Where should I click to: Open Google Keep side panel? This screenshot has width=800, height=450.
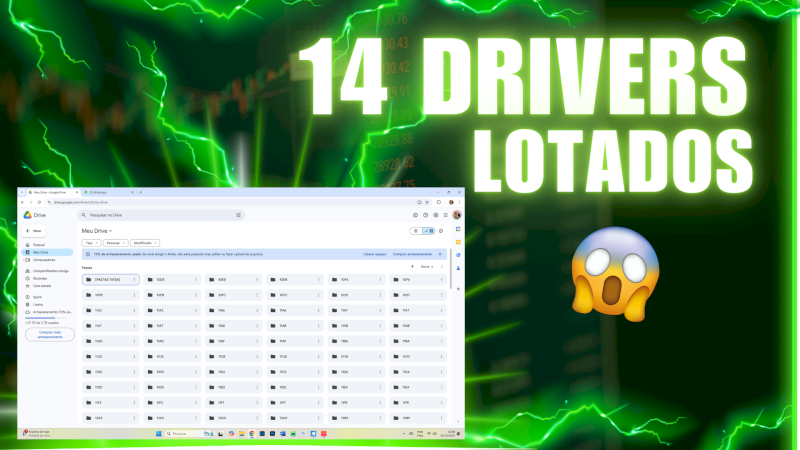tap(458, 242)
